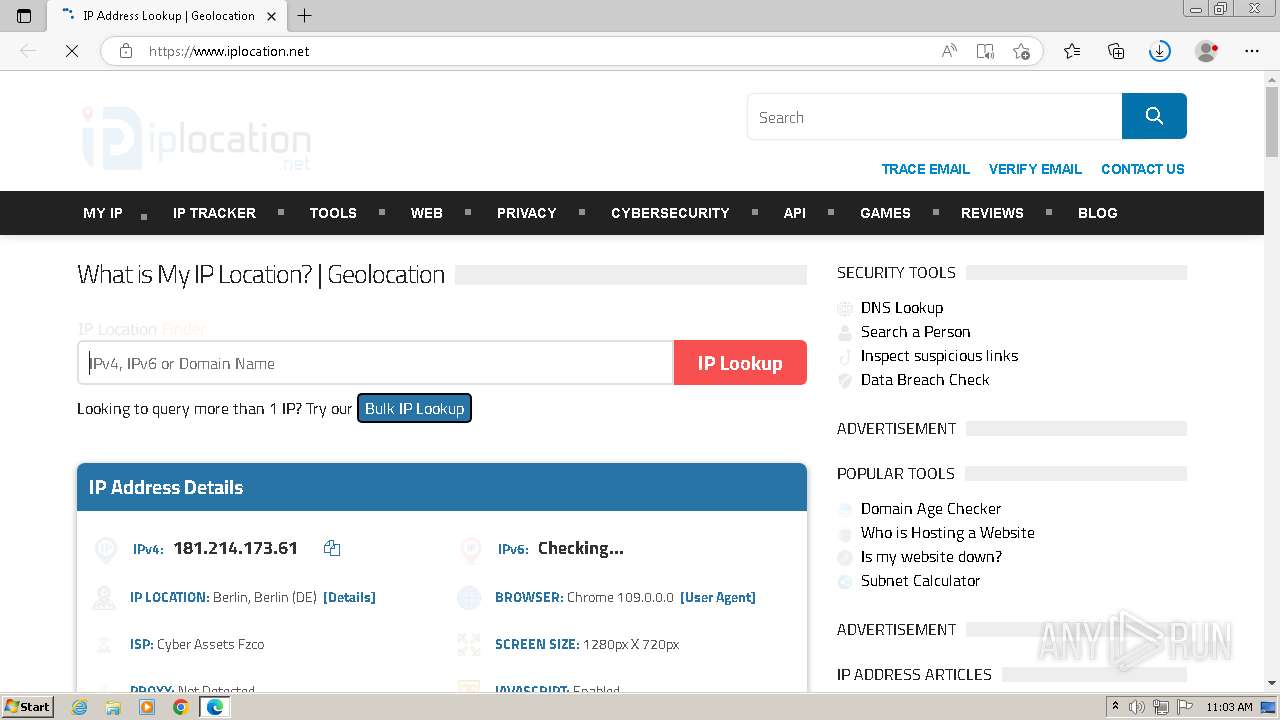Click the taskbar clock 11:03 AM

tap(1229, 707)
